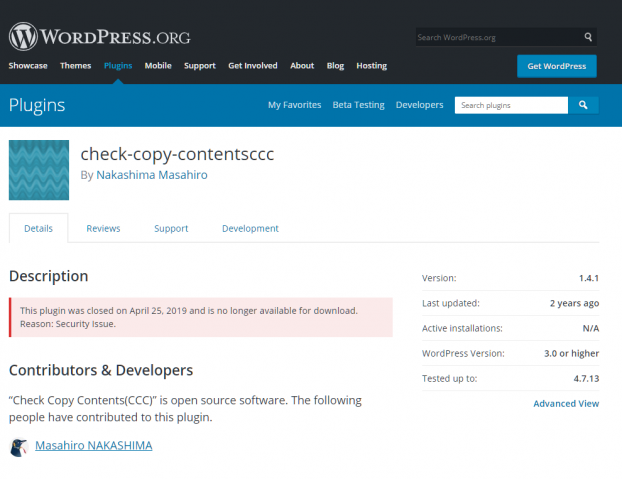622x479 pixels.
Task: Open the Developers link
Action: pyautogui.click(x=419, y=105)
